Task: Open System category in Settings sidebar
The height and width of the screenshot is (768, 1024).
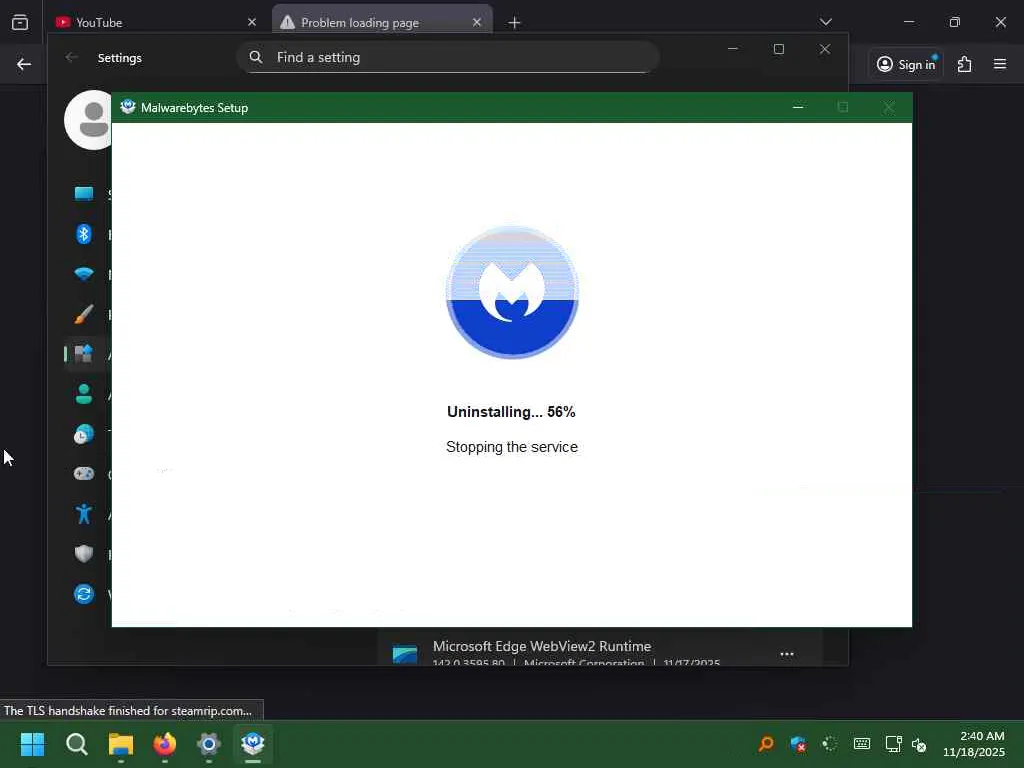Action: pyautogui.click(x=84, y=194)
